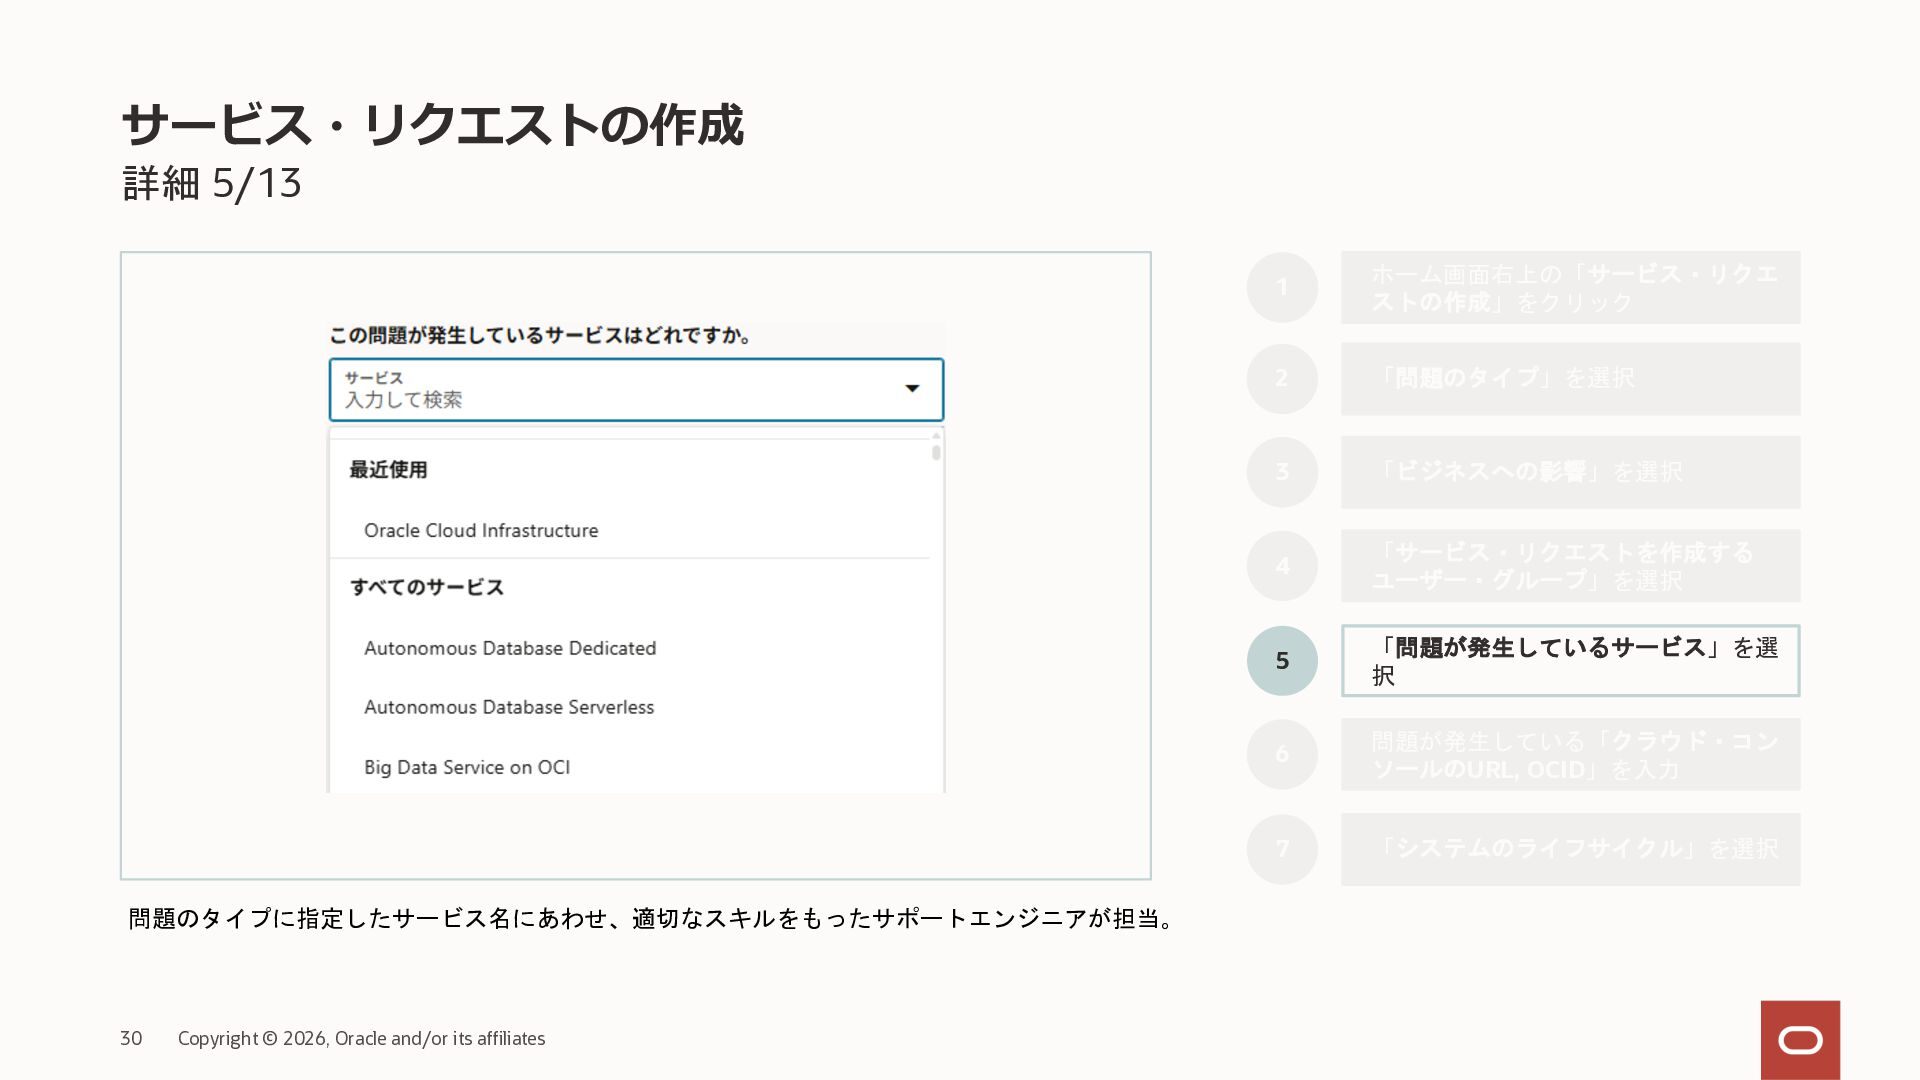The width and height of the screenshot is (1920, 1080).
Task: Click step 1 circle marker
Action: coord(1282,288)
